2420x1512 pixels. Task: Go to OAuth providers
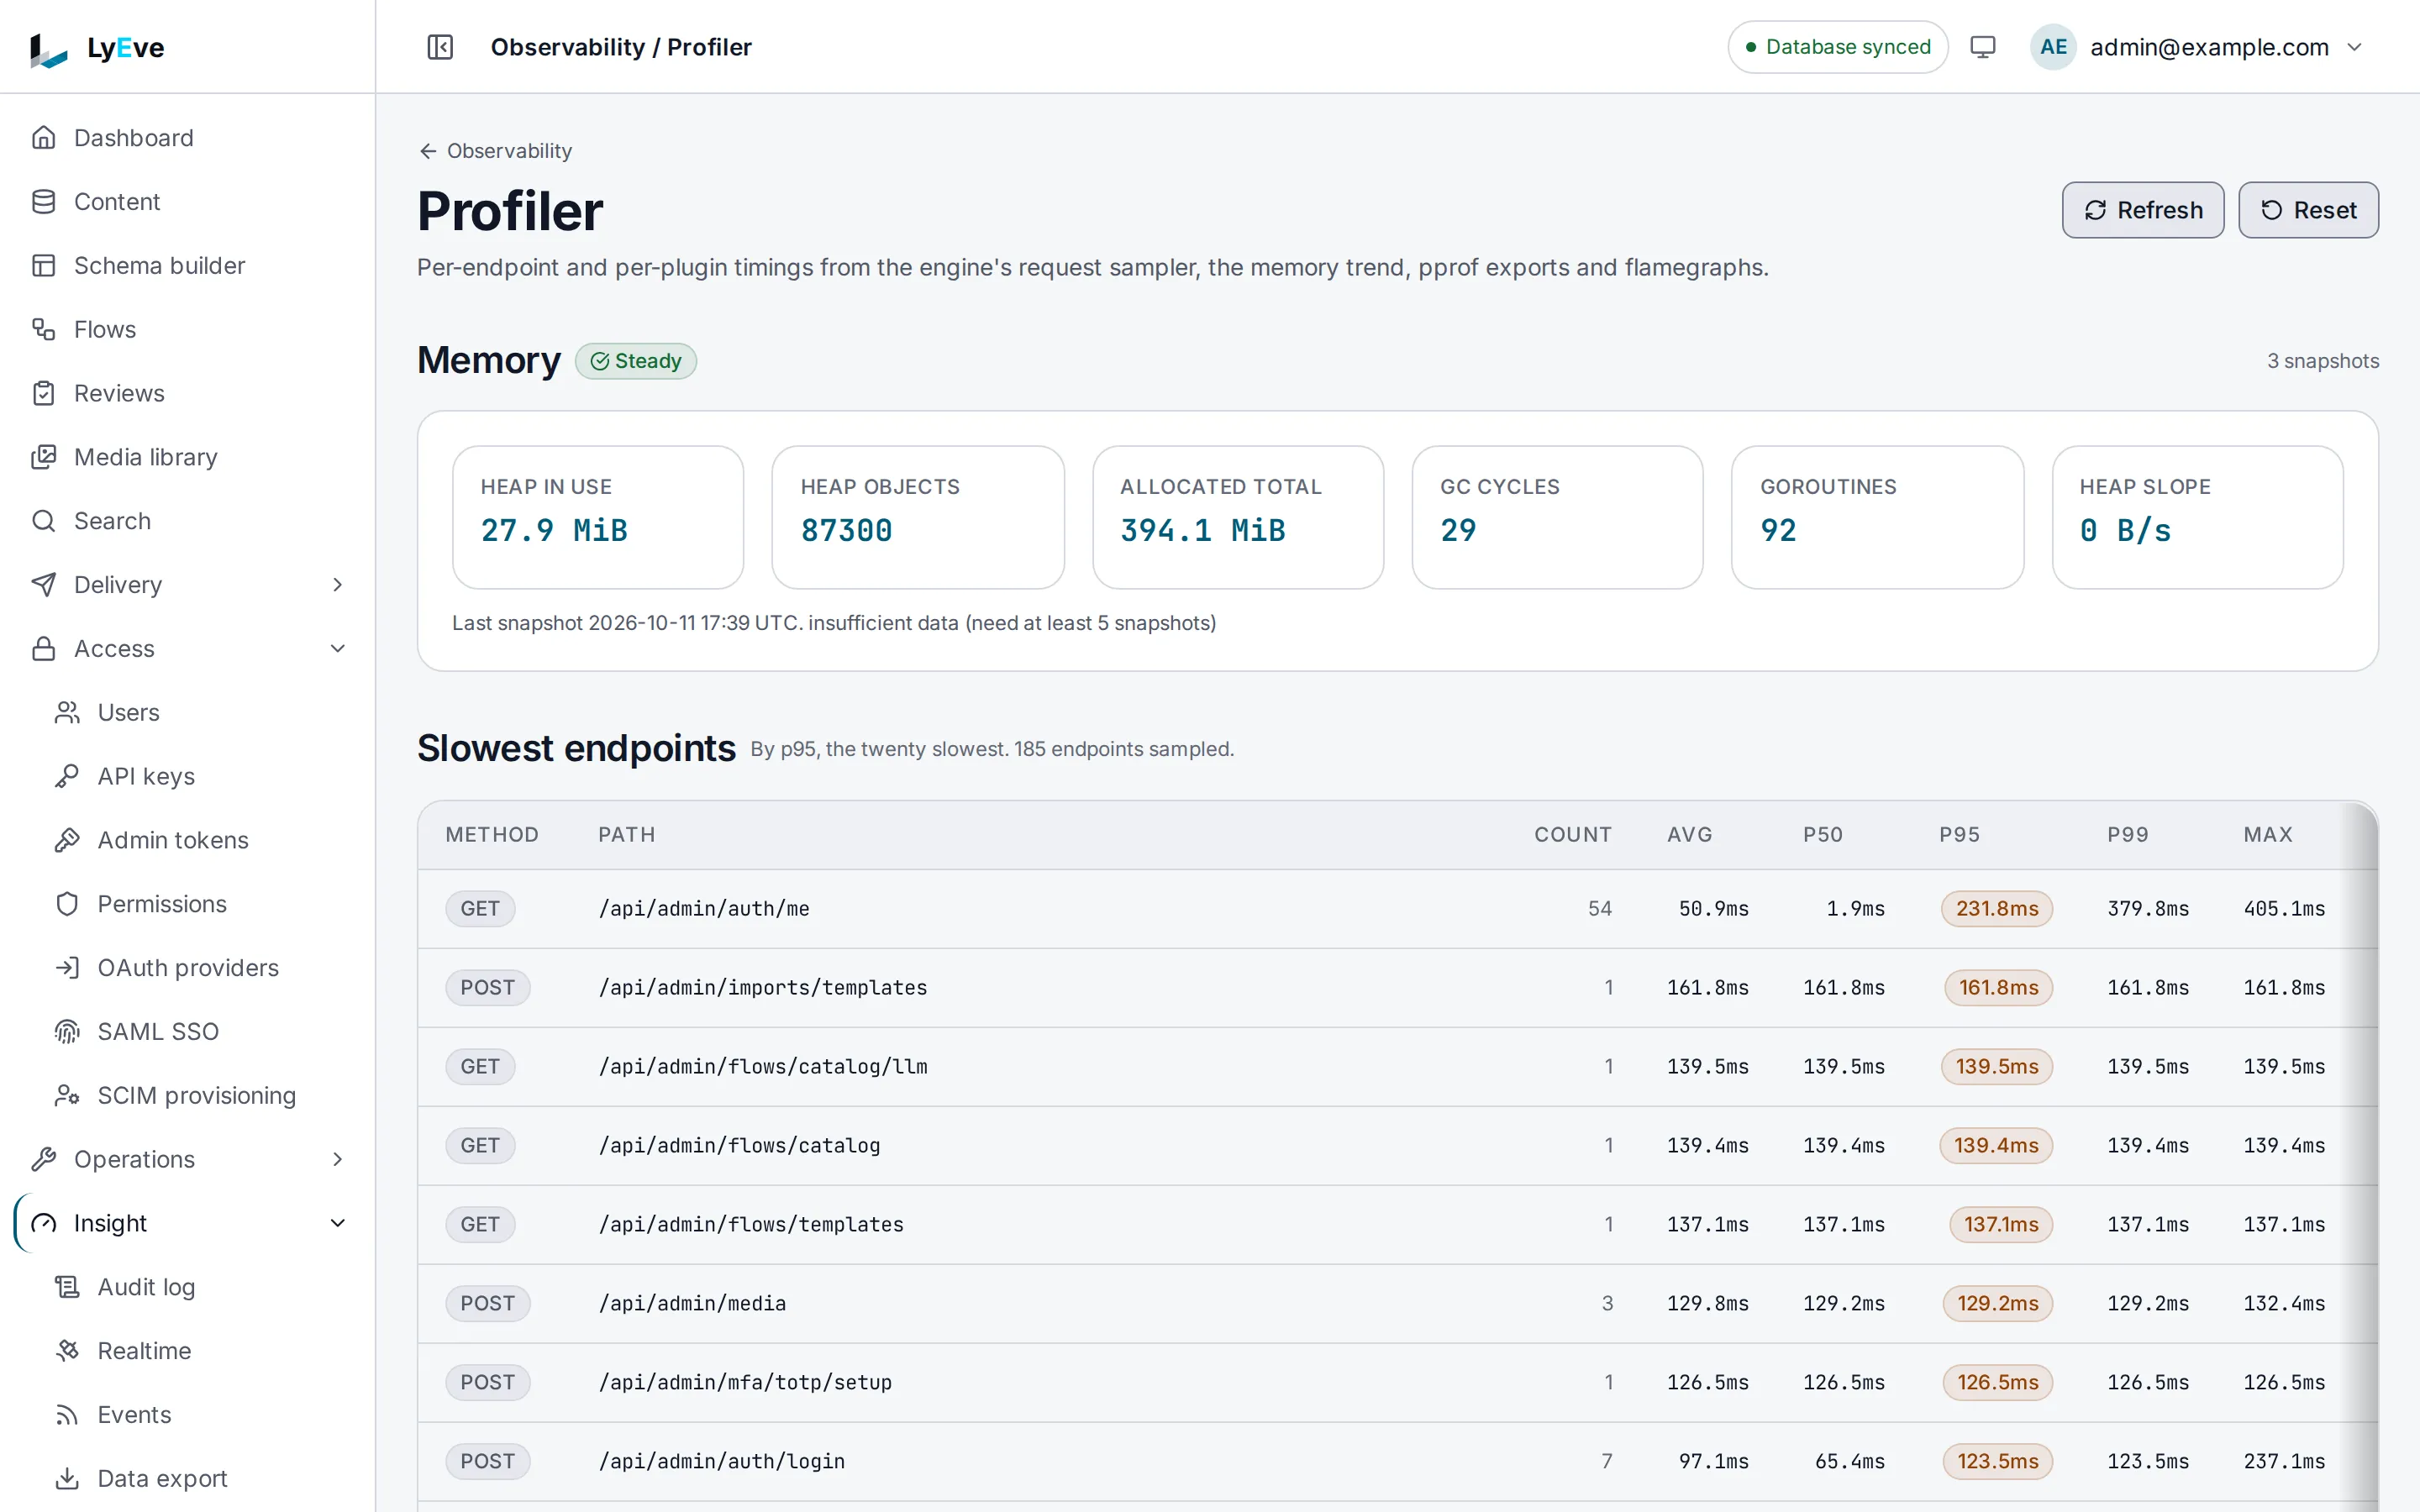(x=188, y=968)
